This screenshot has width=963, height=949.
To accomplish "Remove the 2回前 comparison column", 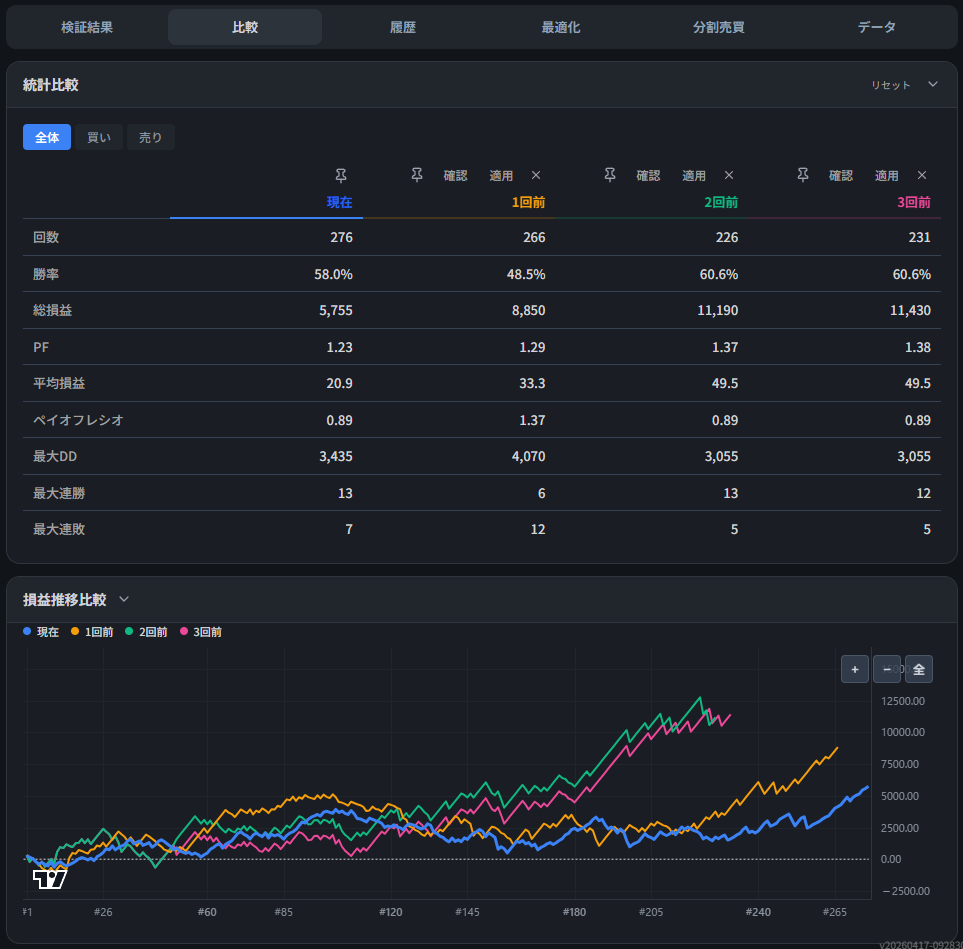I will 729,175.
